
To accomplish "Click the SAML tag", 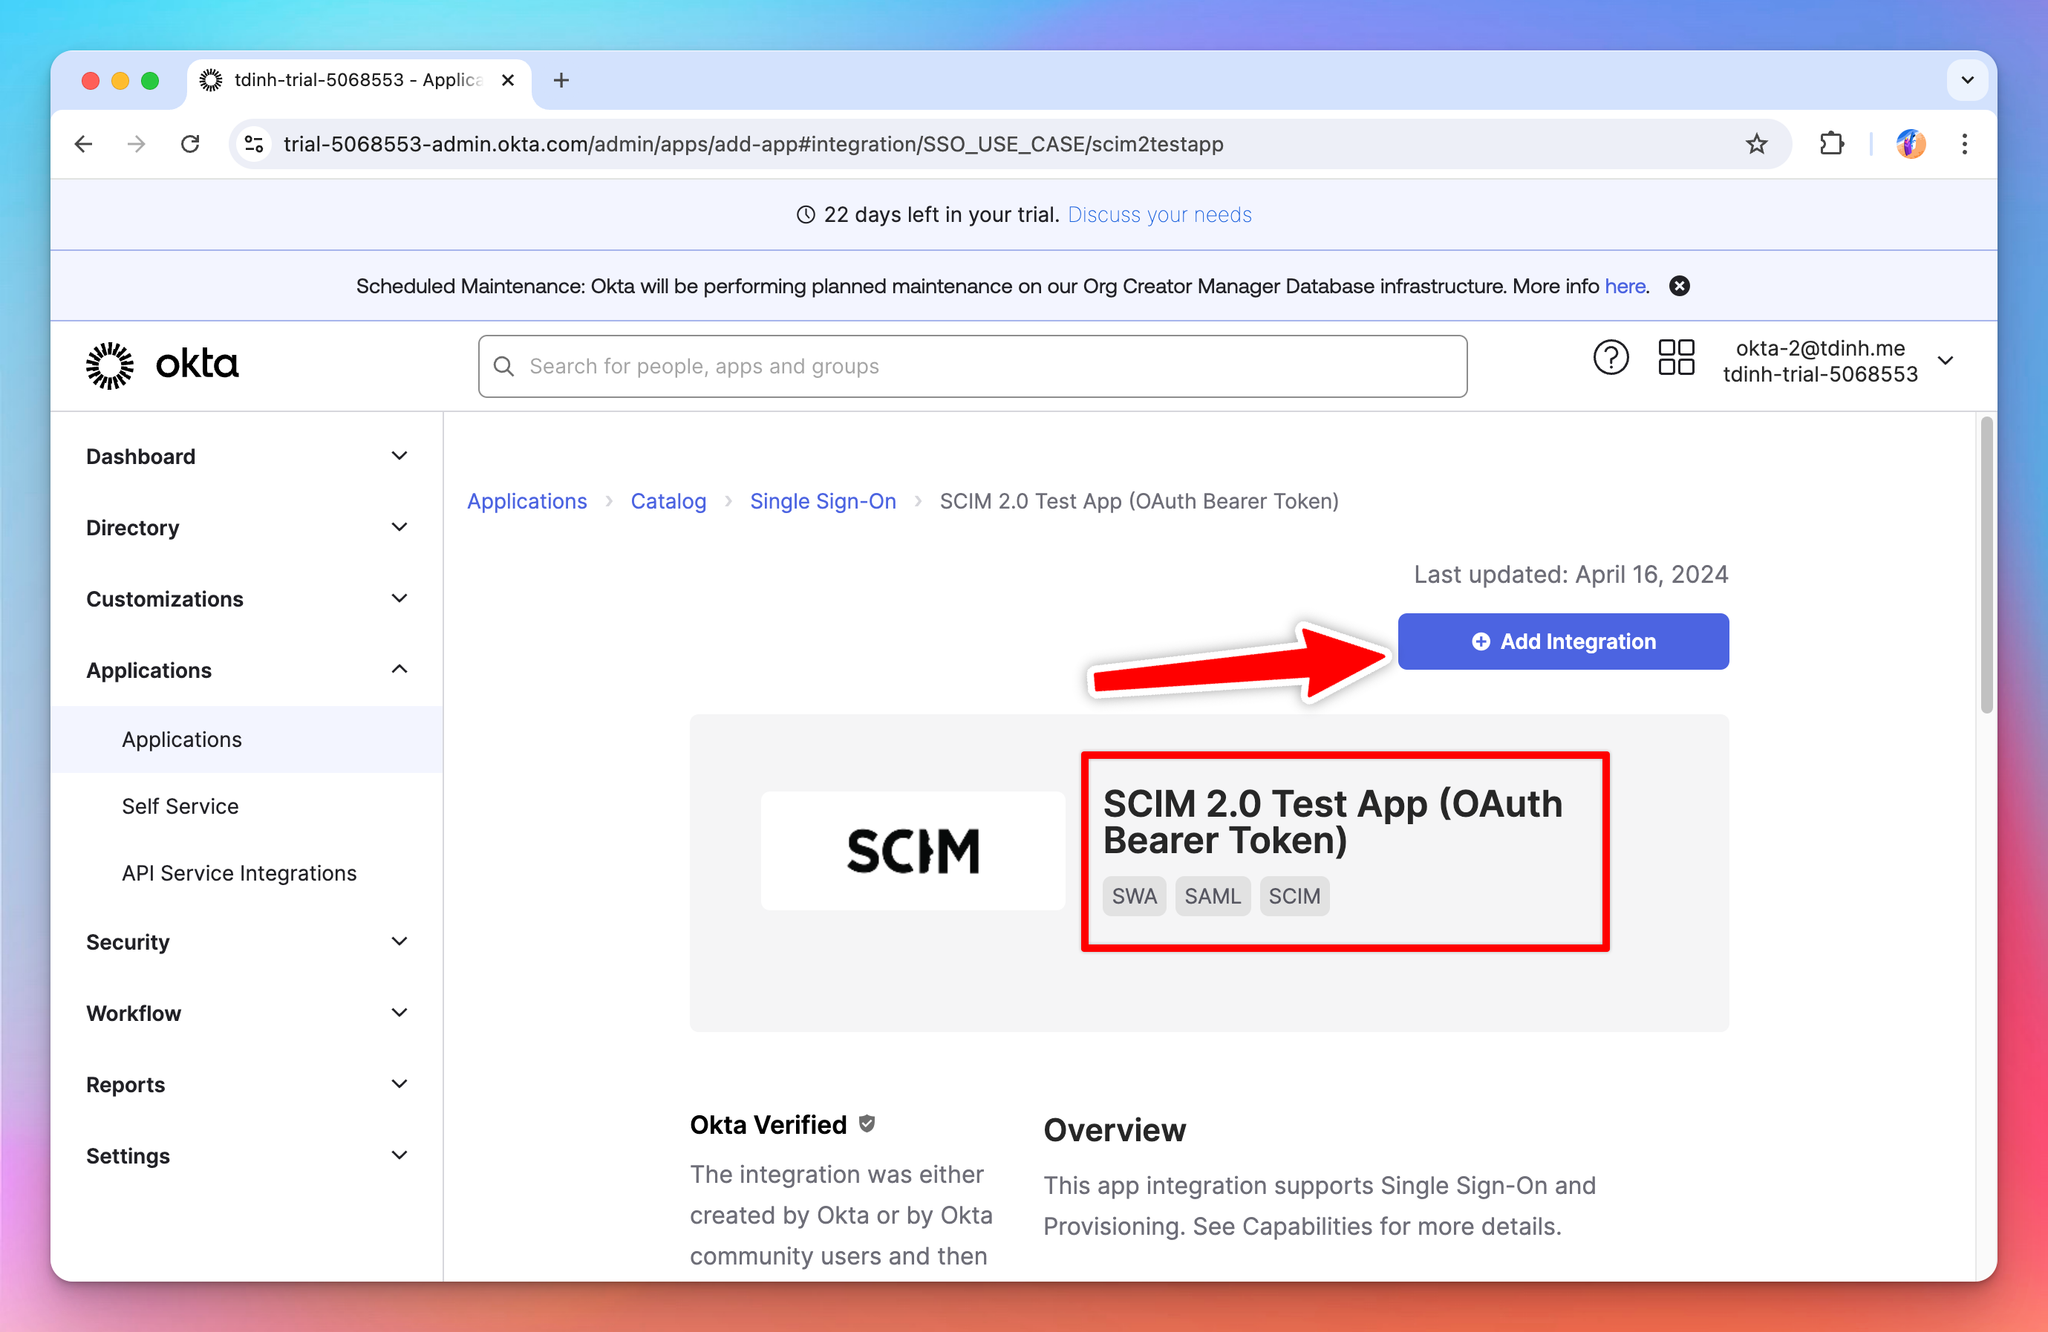I will pyautogui.click(x=1212, y=896).
